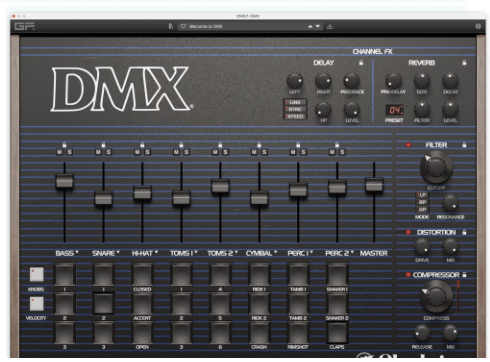Image resolution: width=490 pixels, height=362 pixels.
Task: Click the save preset icon
Action: 330,26
